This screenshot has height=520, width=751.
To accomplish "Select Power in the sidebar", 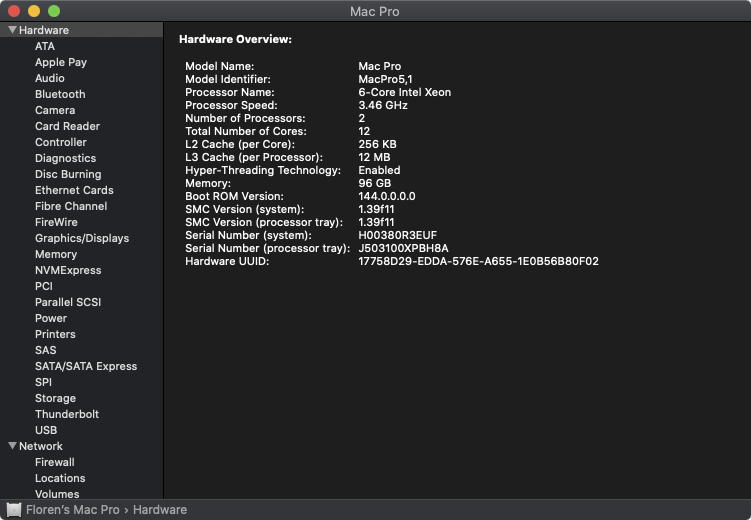I will point(51,318).
